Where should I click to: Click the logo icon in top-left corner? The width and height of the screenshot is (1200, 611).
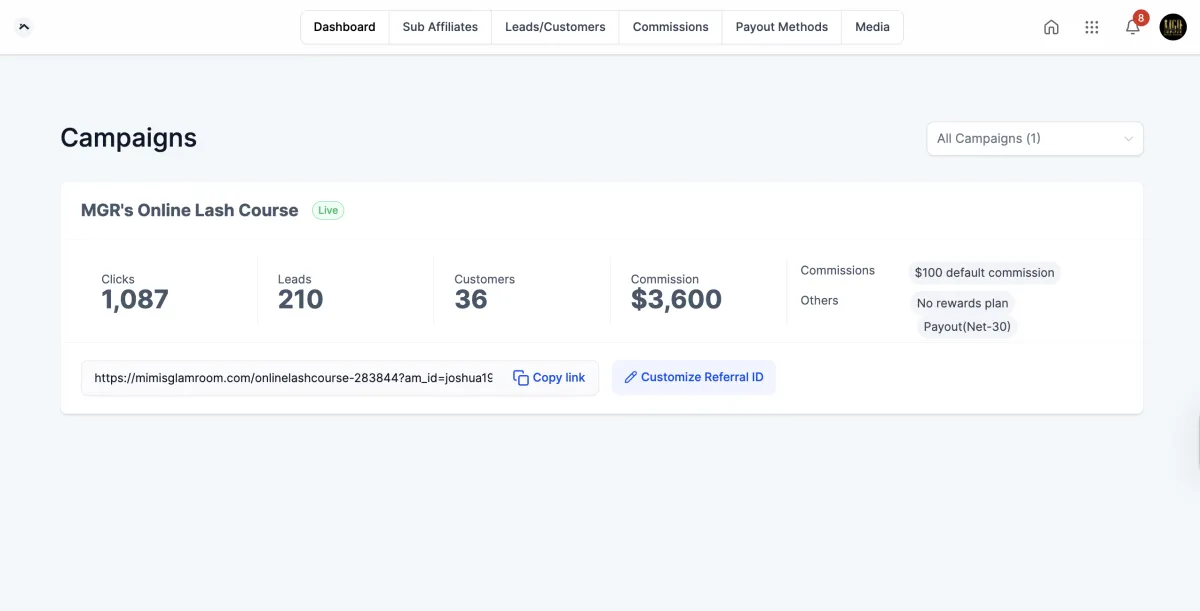tap(25, 27)
